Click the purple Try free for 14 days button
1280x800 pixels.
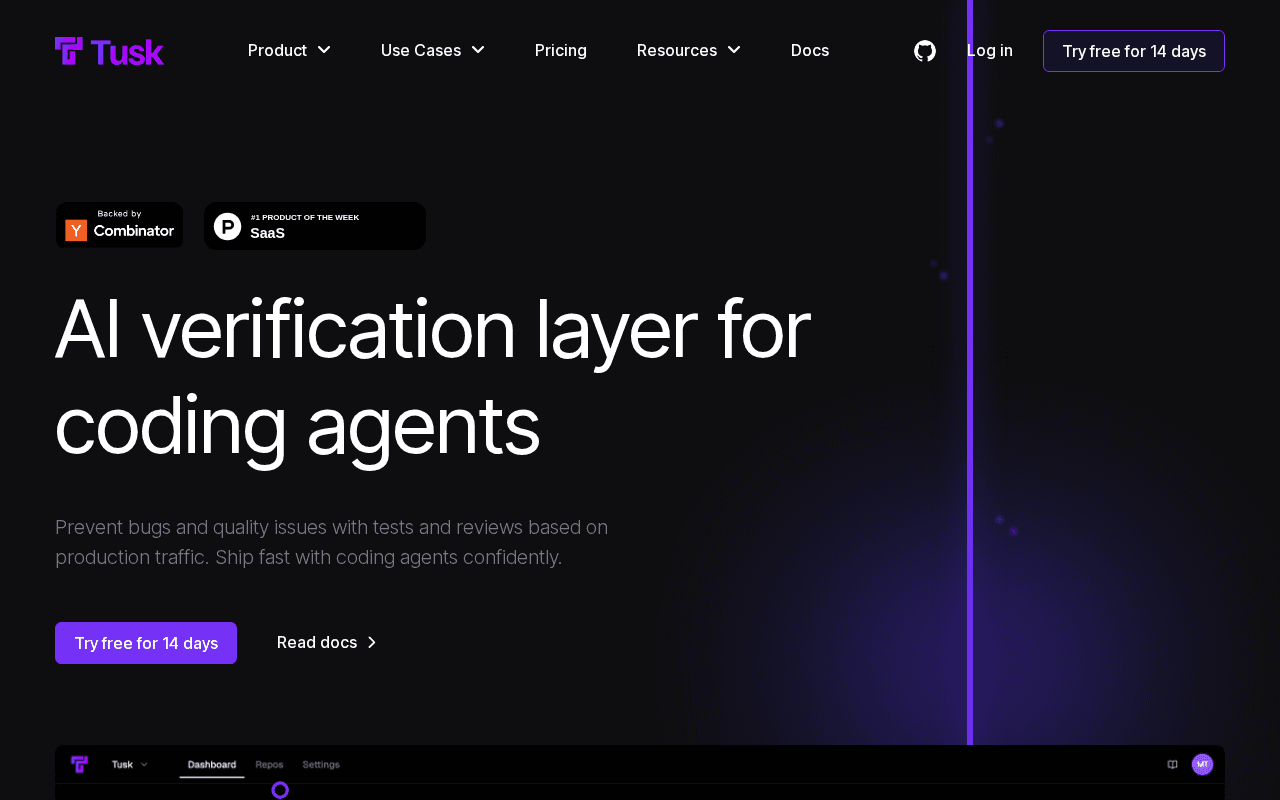click(x=146, y=643)
